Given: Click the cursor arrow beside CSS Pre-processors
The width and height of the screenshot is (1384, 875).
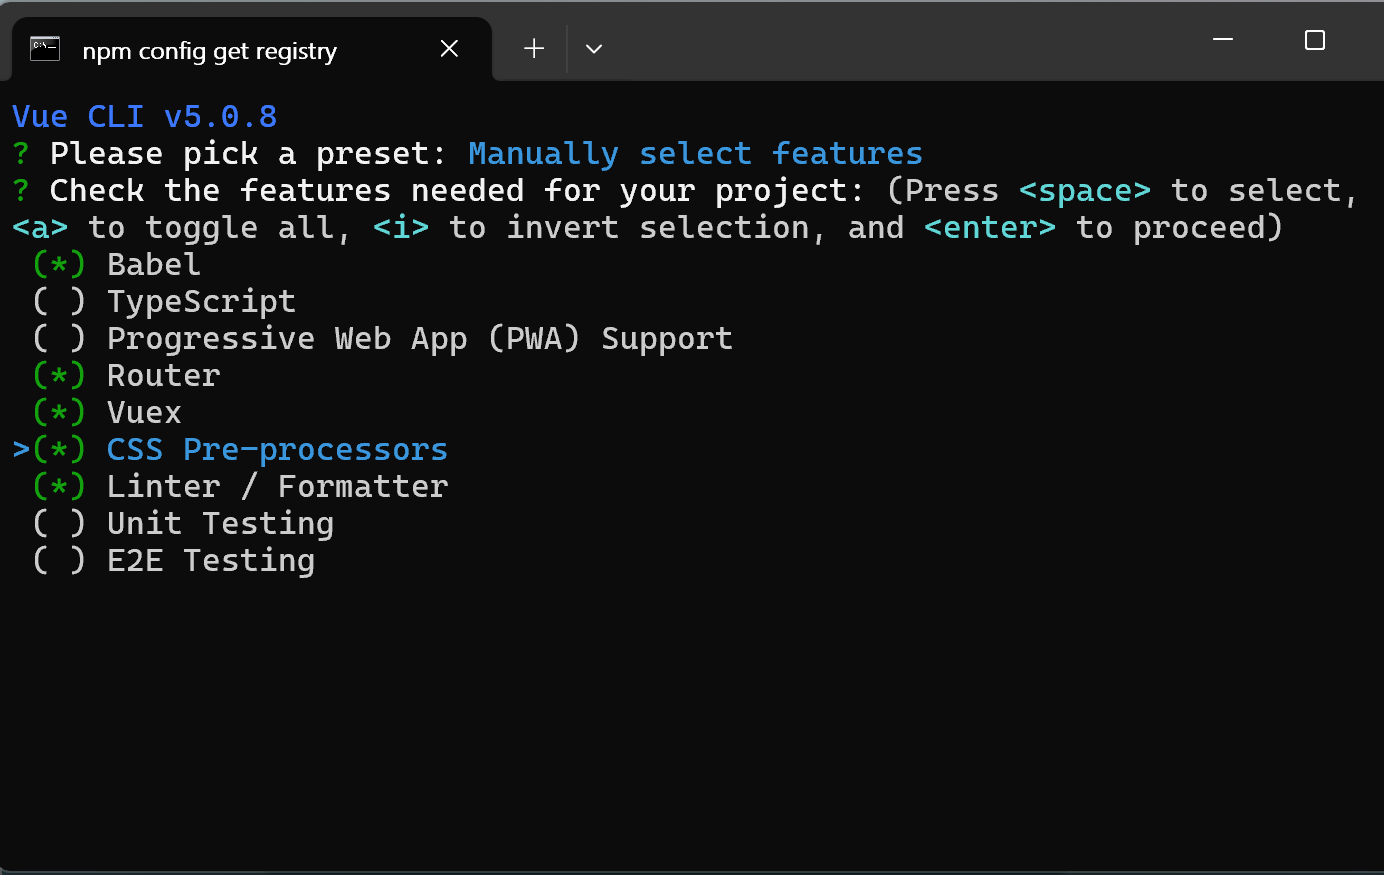Looking at the screenshot, I should tap(21, 450).
